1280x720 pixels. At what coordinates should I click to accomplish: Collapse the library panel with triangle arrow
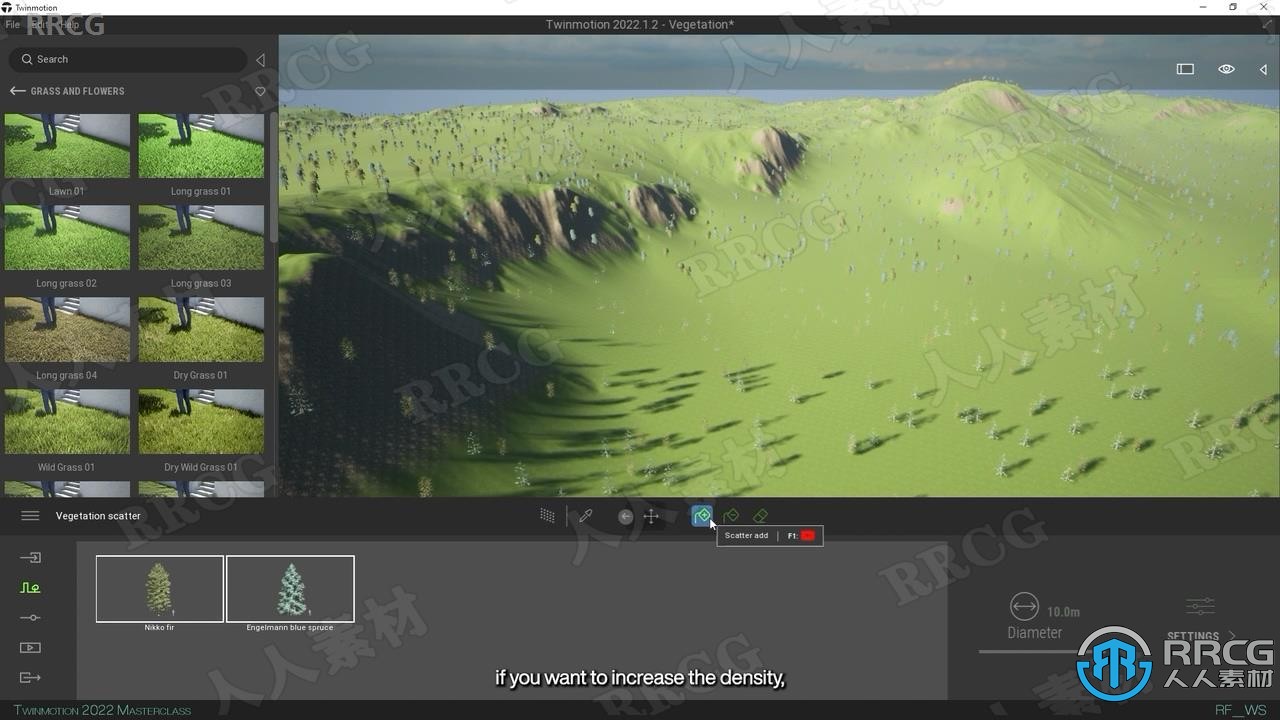(260, 60)
